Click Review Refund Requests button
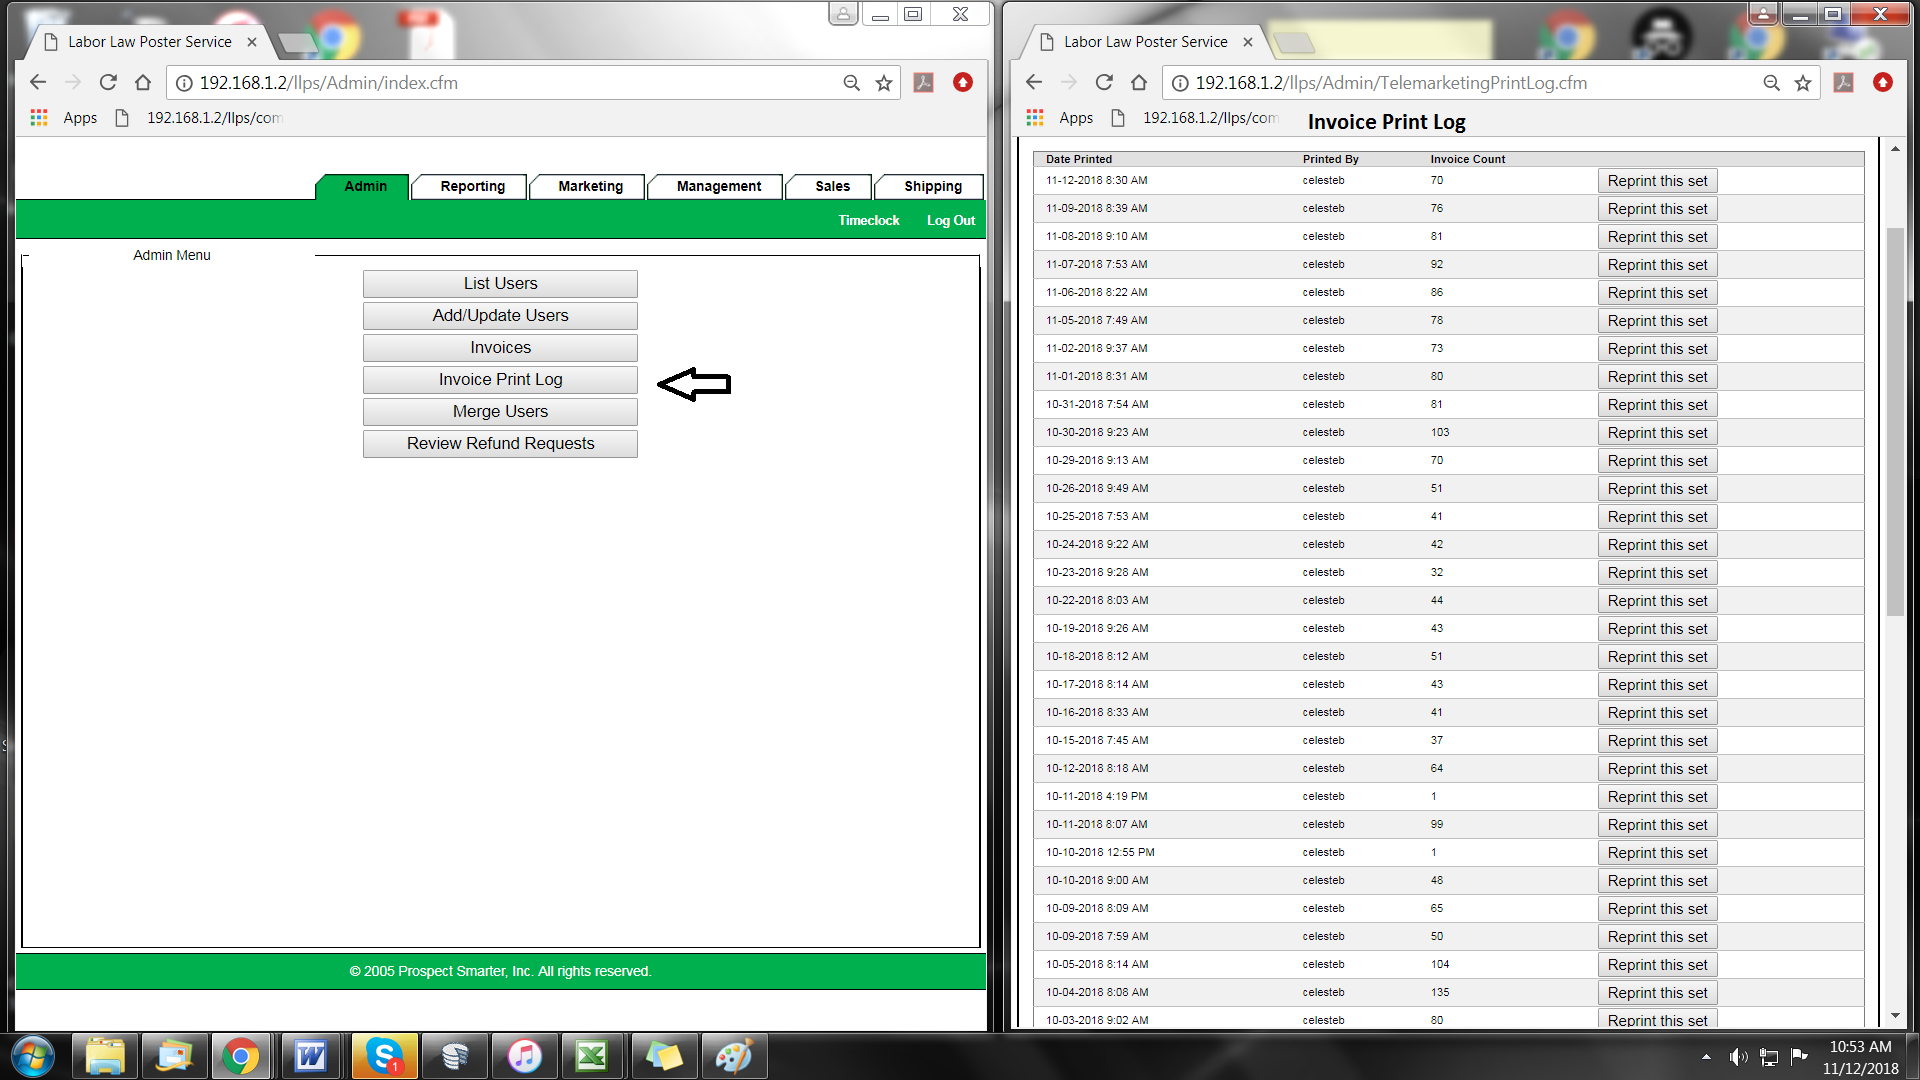 tap(500, 444)
